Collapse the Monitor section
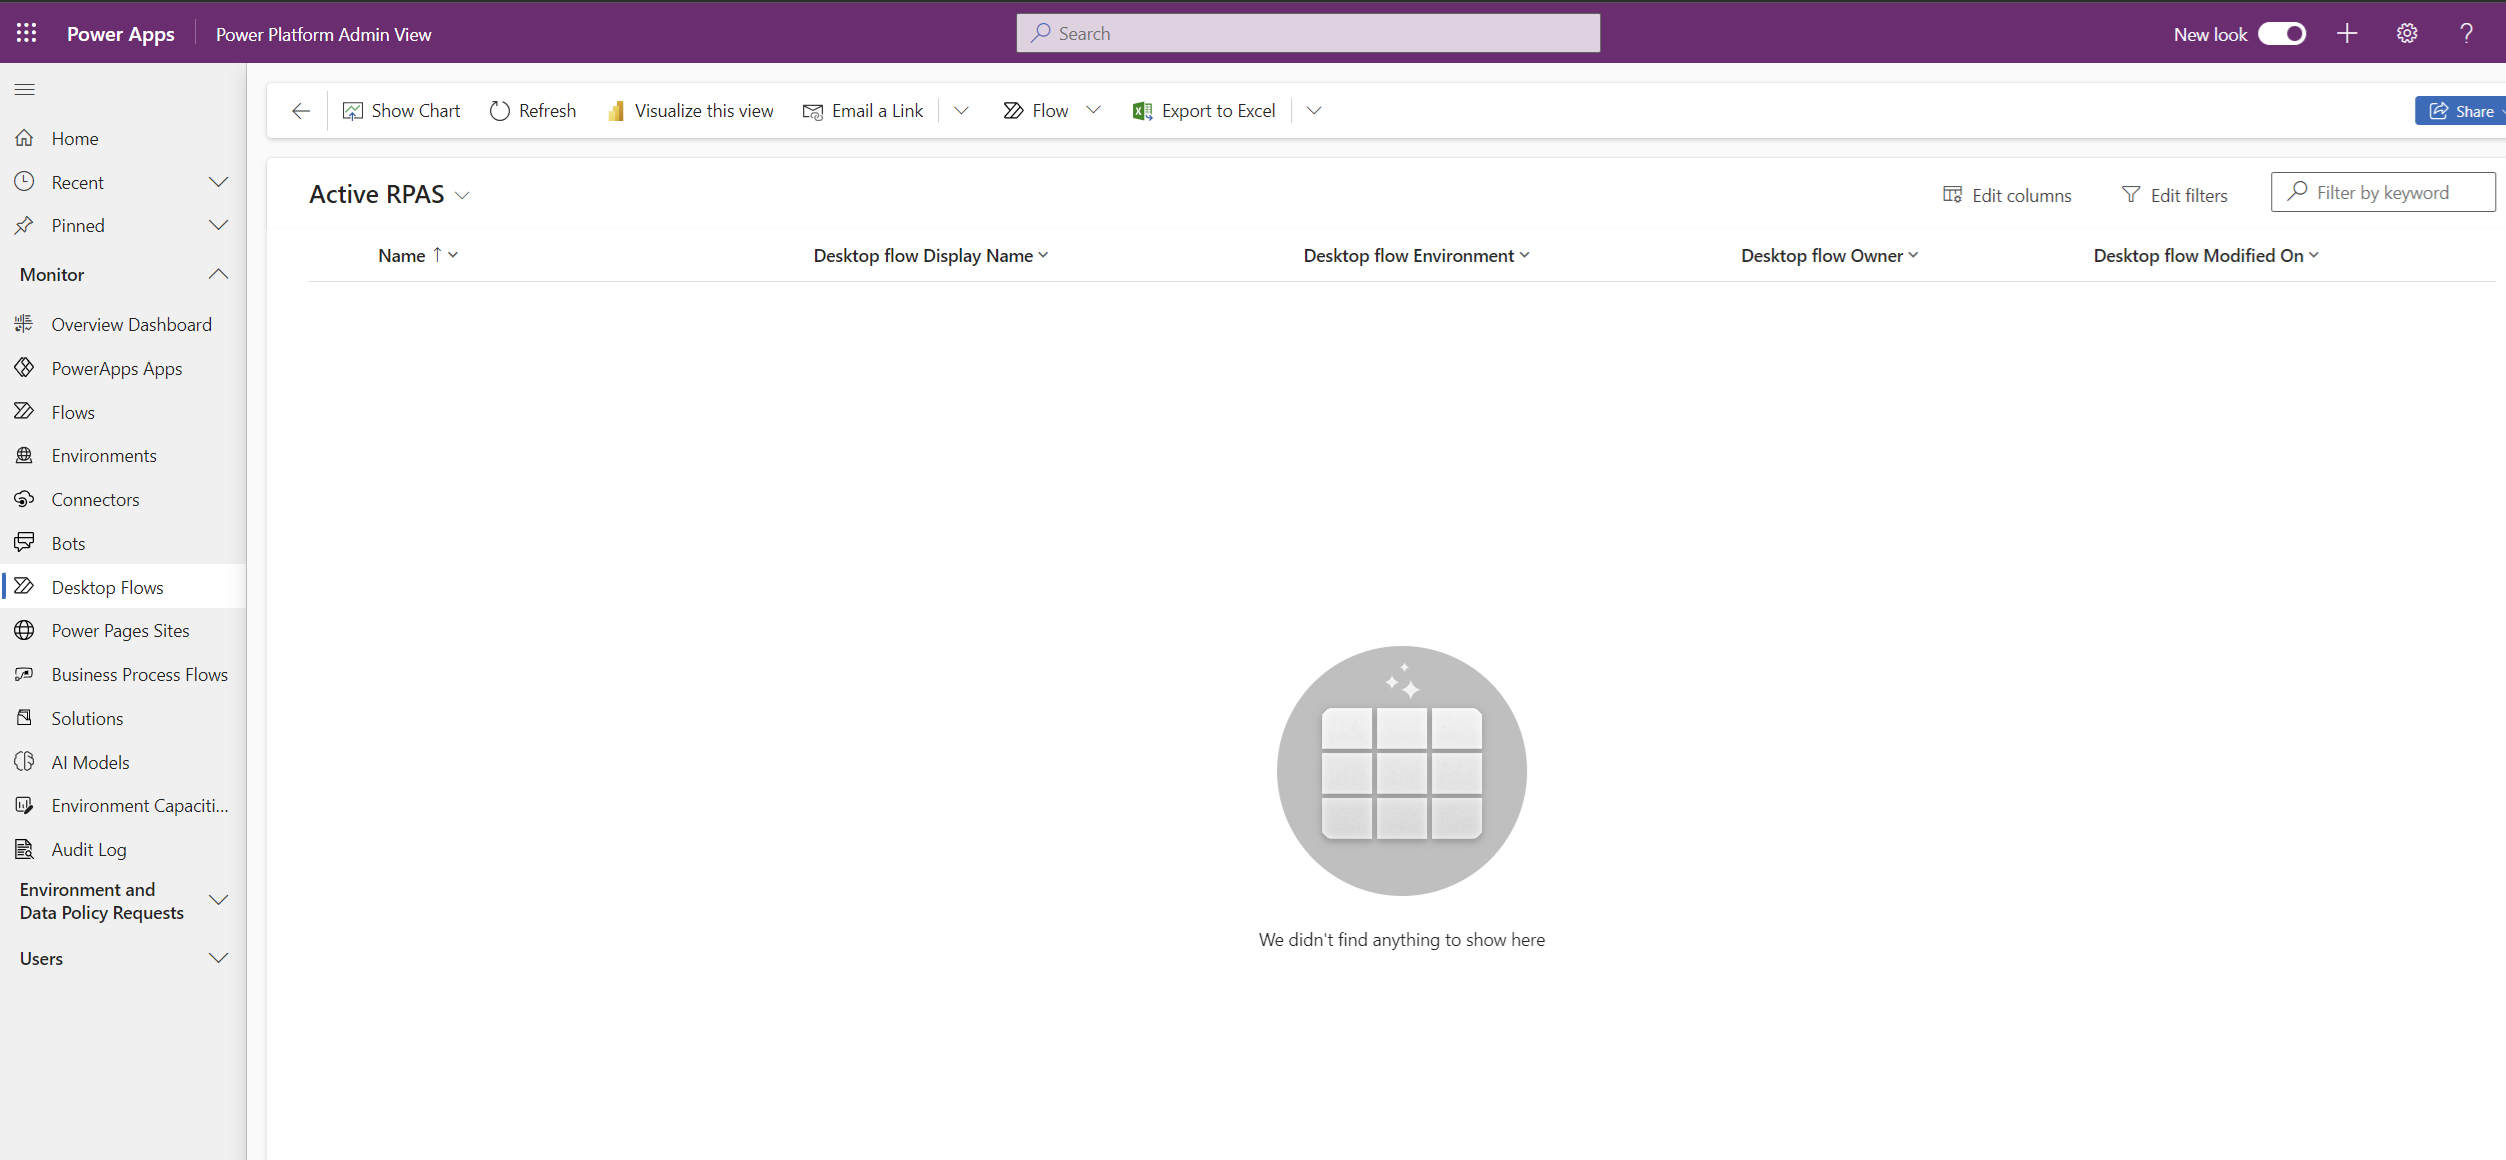 pos(219,273)
